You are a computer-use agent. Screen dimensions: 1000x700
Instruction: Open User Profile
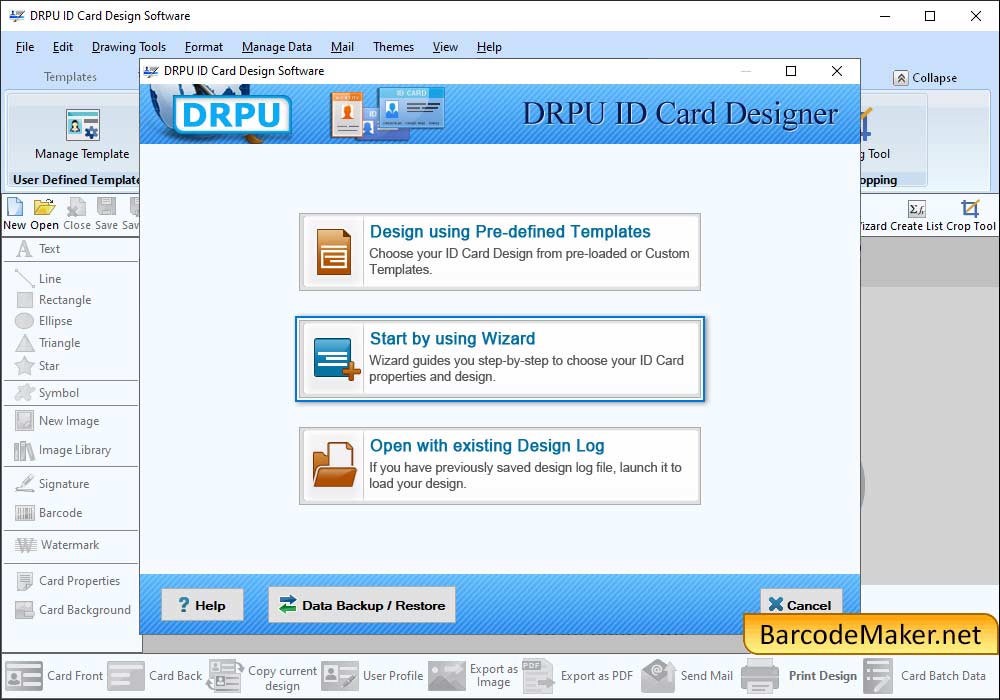point(372,676)
